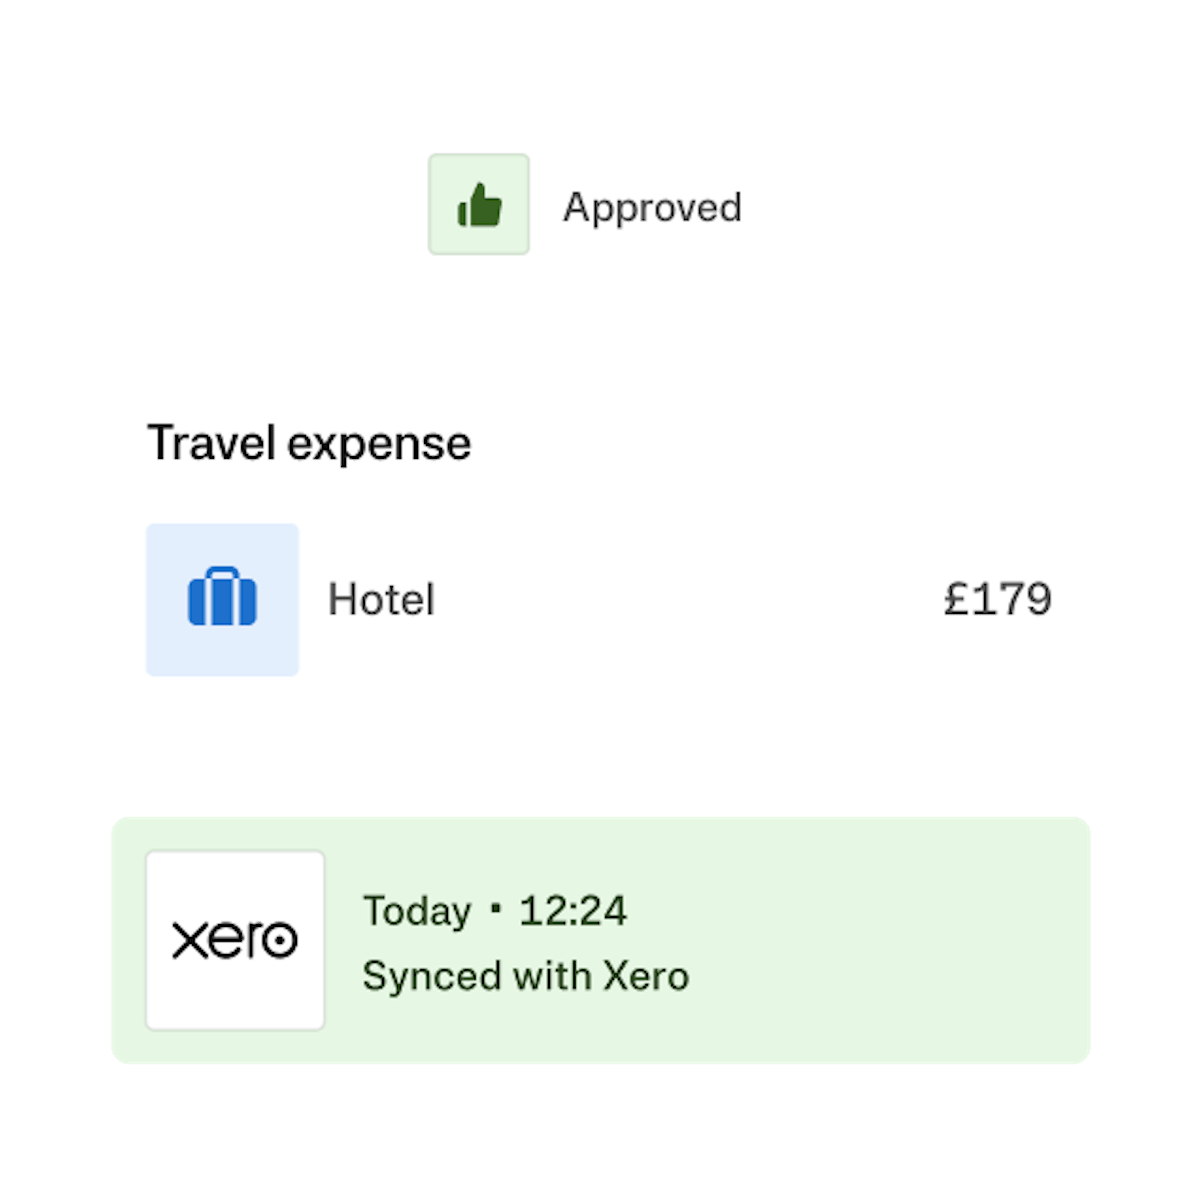Image resolution: width=1200 pixels, height=1200 pixels.
Task: Click the Travel expense heading
Action: click(x=309, y=443)
